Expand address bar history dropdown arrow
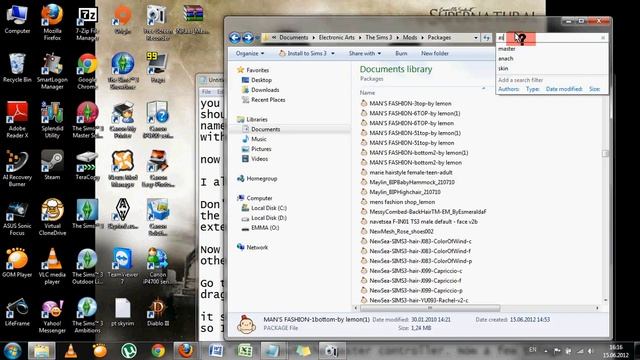Viewport: 640px width, 360px height. click(x=476, y=38)
